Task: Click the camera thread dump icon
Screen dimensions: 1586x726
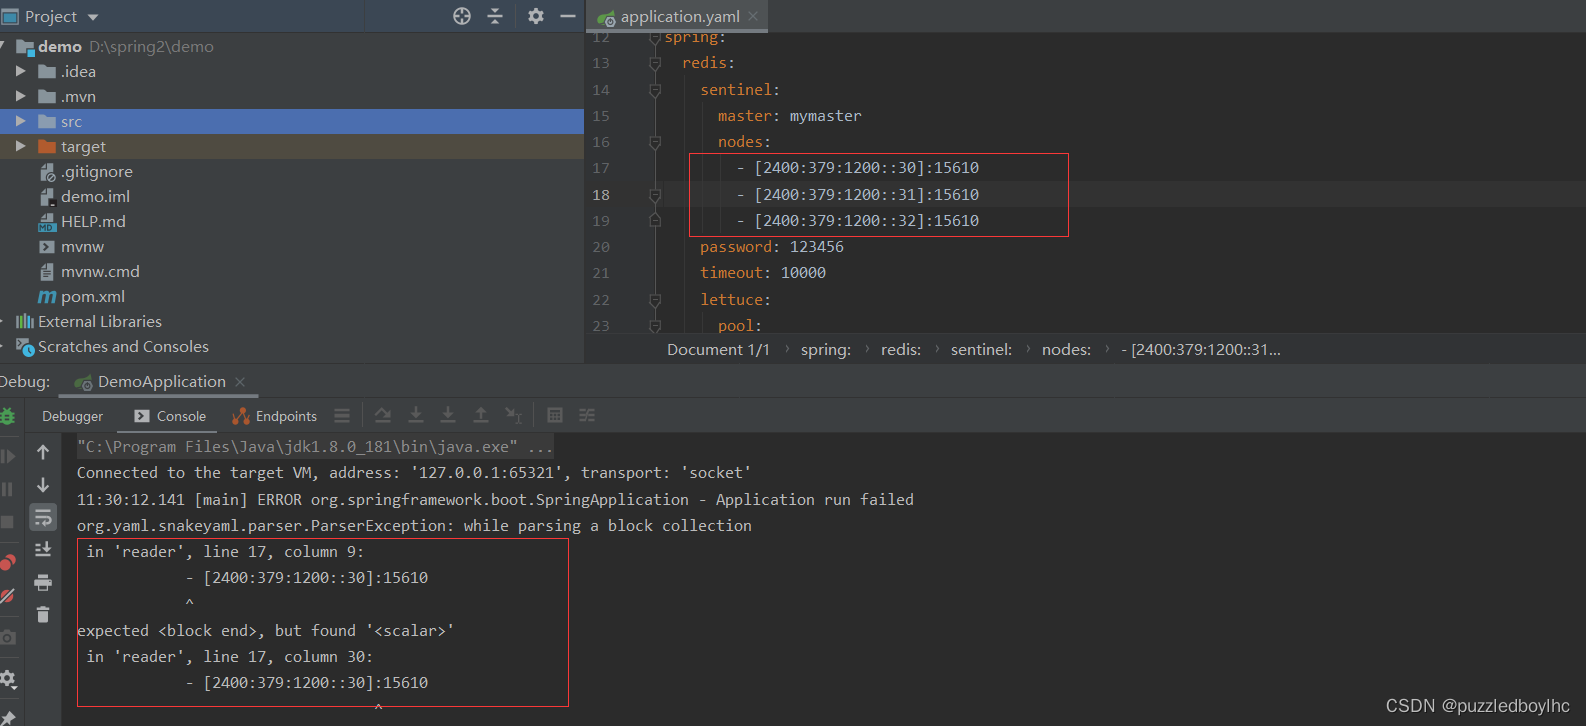Action: [7, 637]
